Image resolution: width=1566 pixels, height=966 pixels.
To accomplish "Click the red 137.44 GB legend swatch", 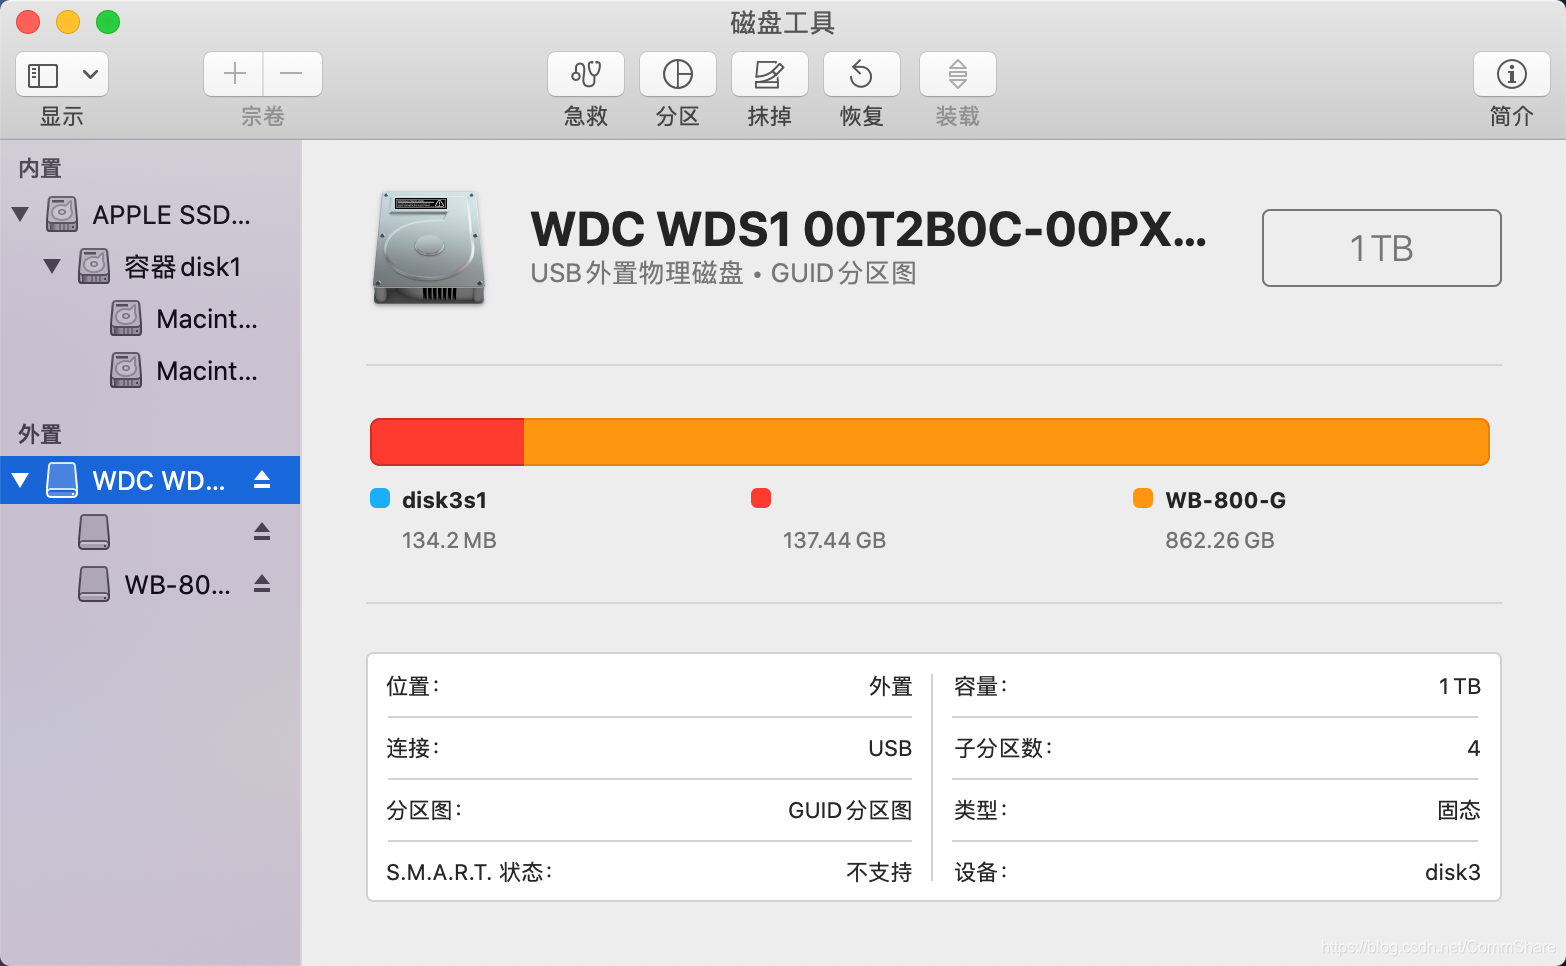I will [761, 498].
